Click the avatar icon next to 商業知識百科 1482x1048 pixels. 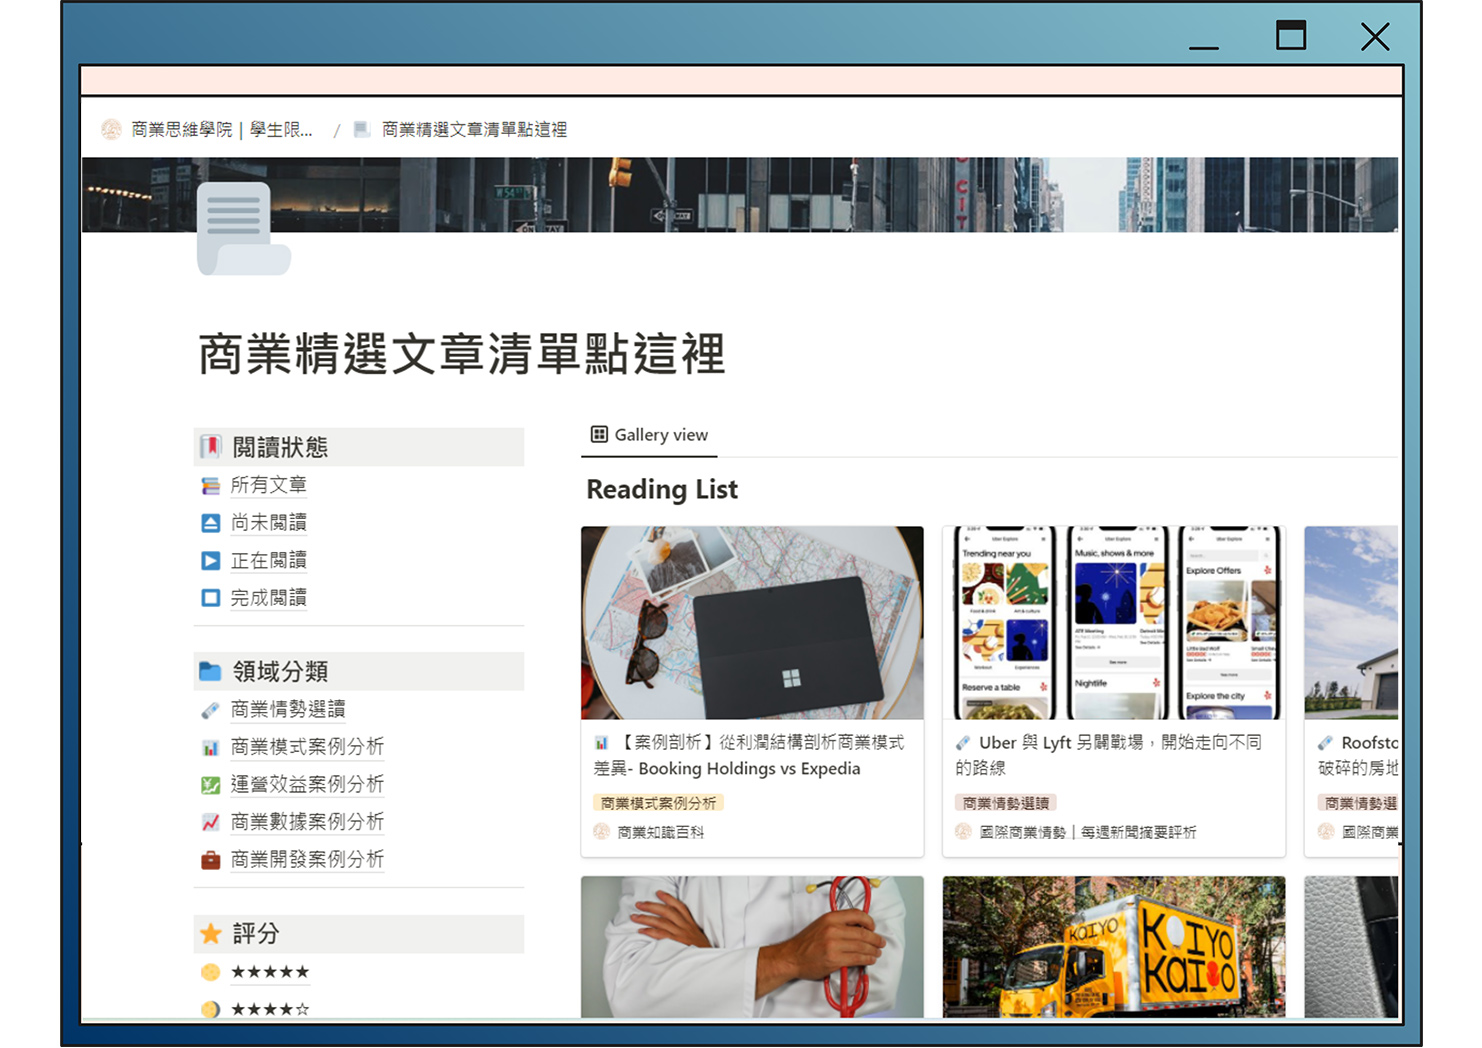coord(601,831)
